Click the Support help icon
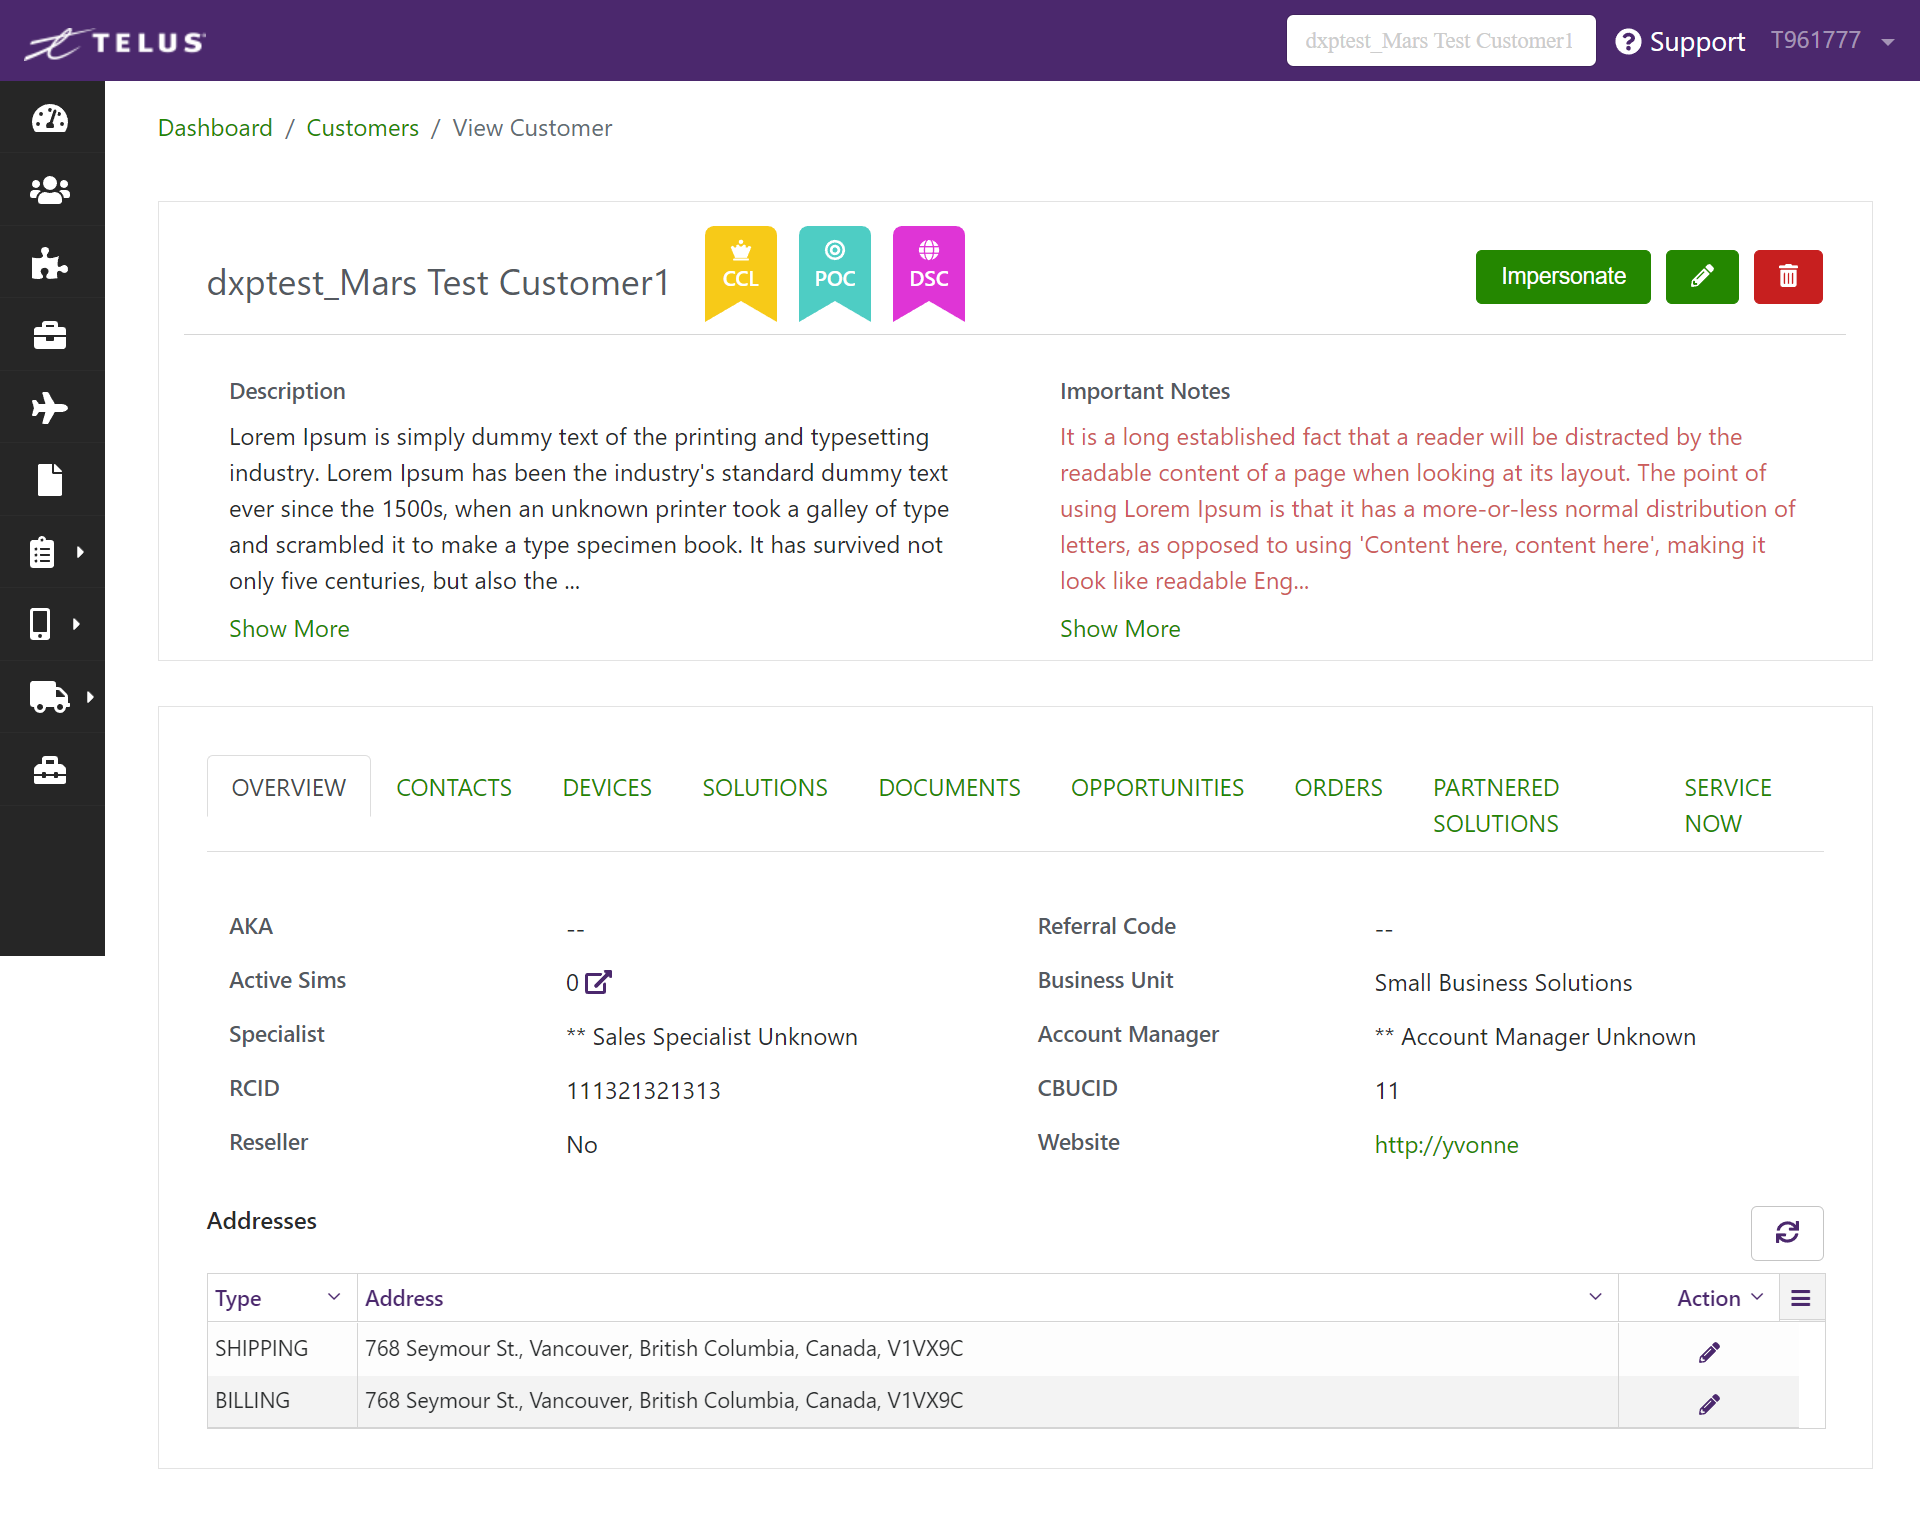This screenshot has height=1515, width=1920. [x=1628, y=41]
